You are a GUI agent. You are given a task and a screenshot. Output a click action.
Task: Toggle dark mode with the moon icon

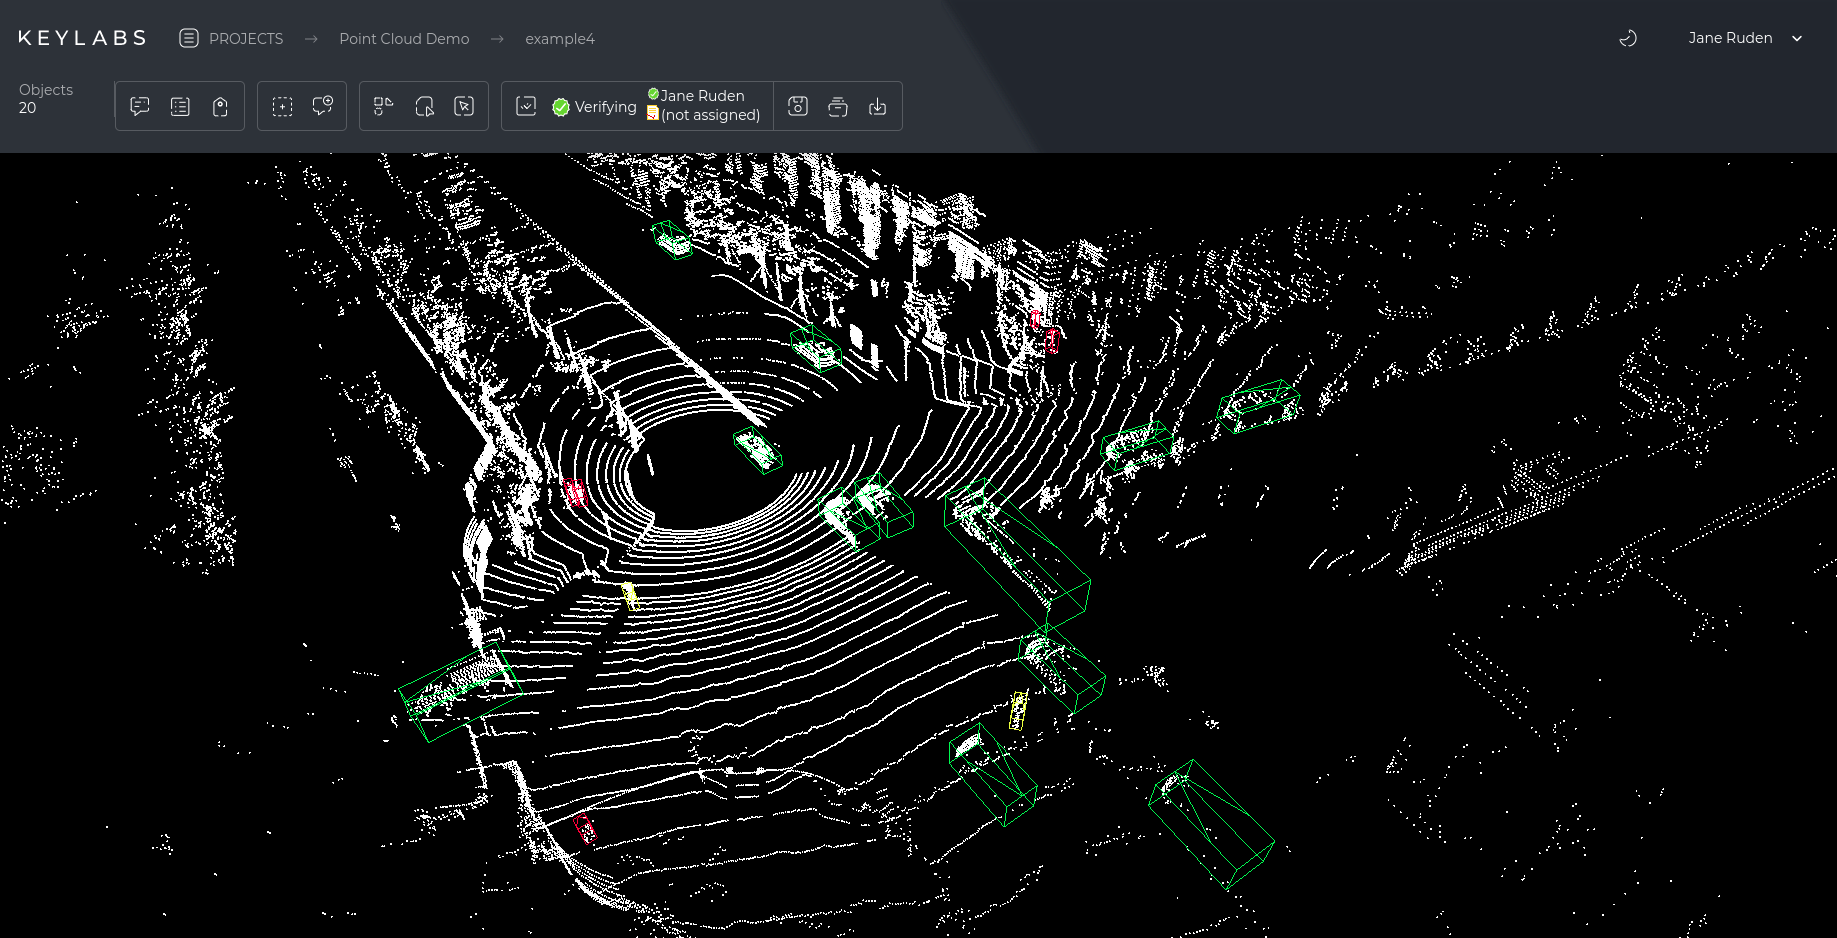[x=1628, y=38]
